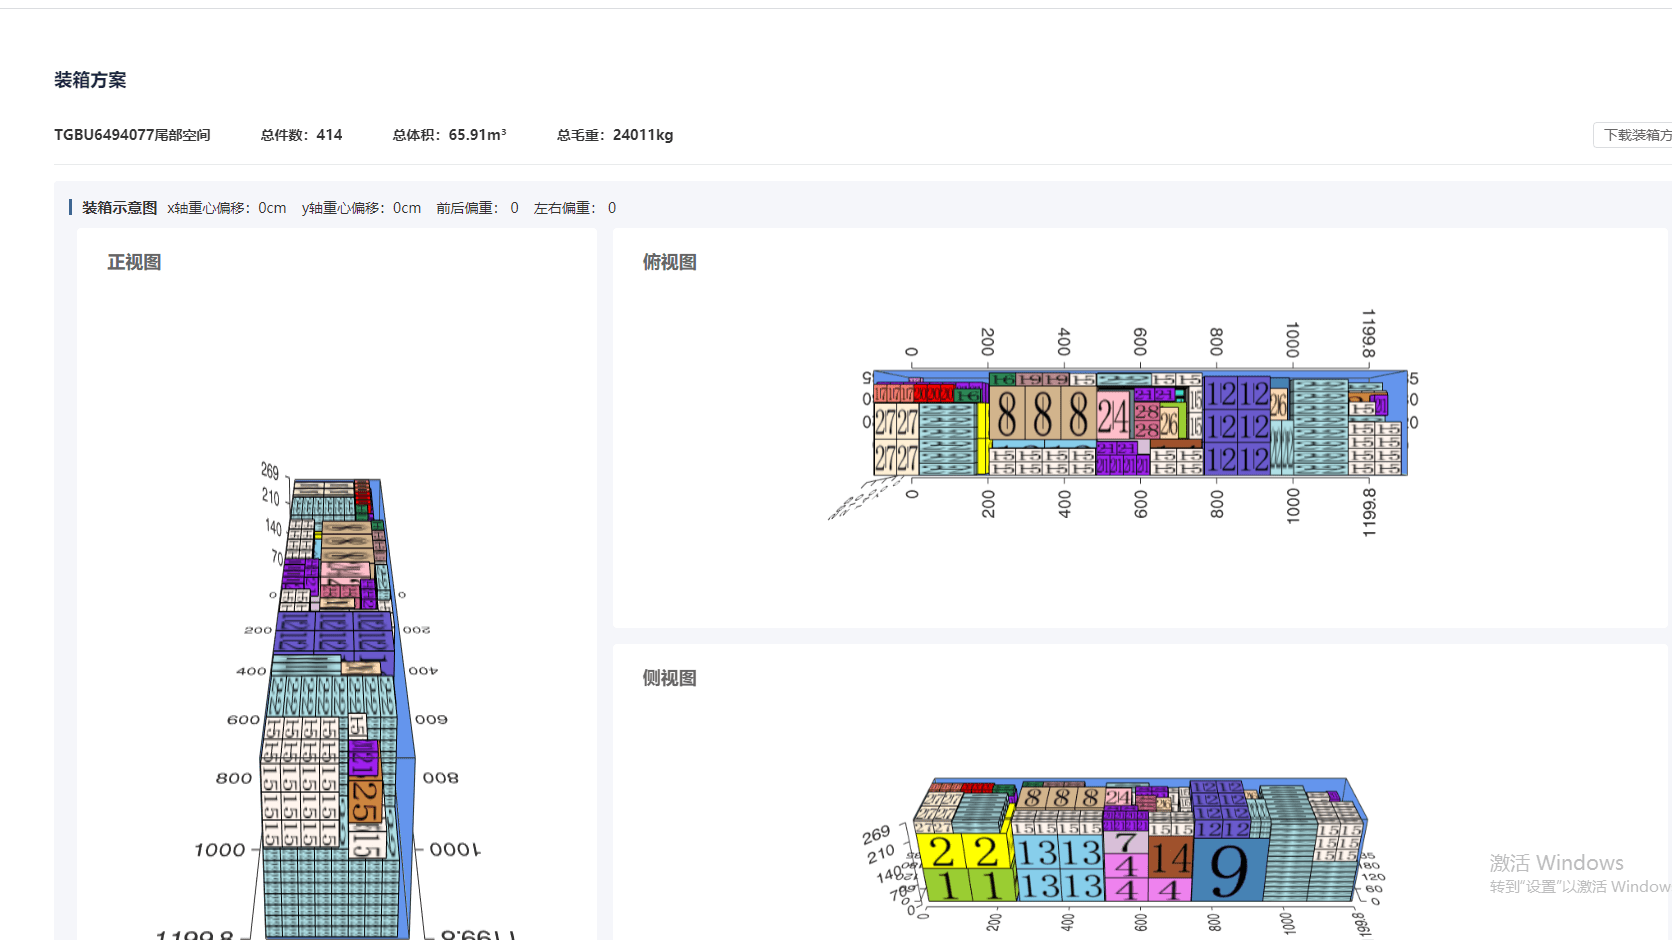Select the 装箱方案 page heading

pos(90,80)
